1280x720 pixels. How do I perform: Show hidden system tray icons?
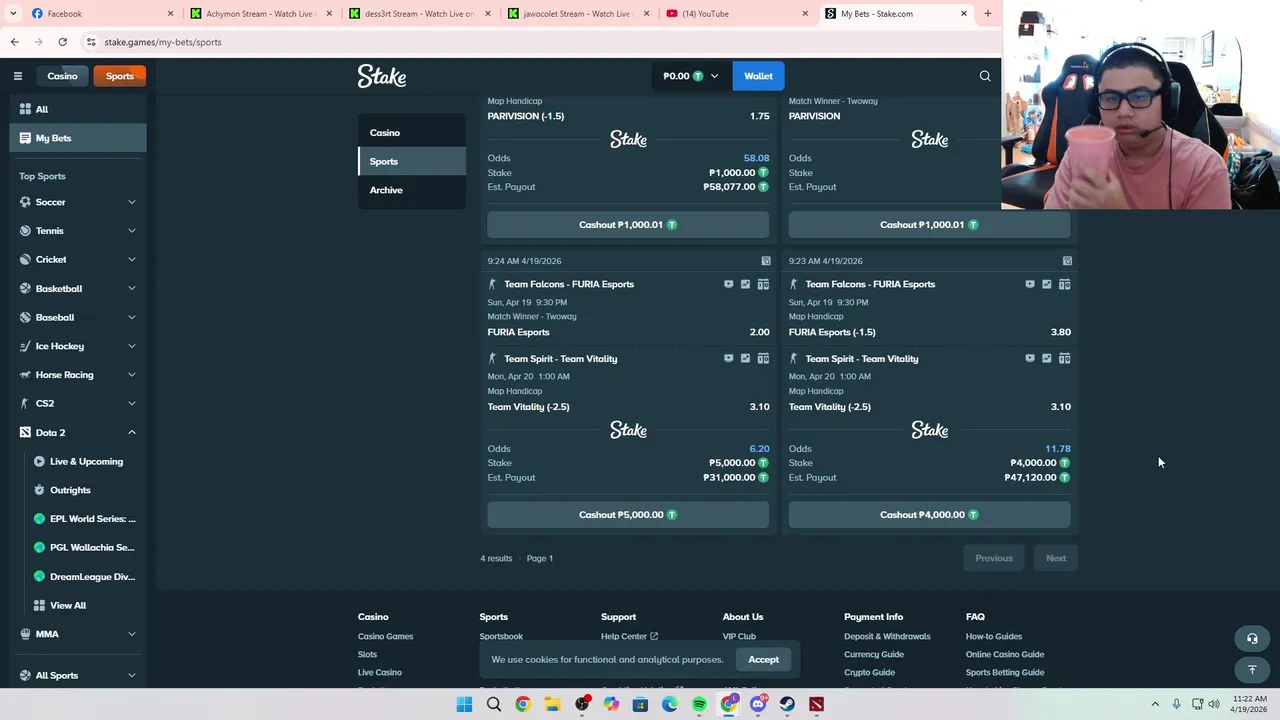(x=1155, y=705)
